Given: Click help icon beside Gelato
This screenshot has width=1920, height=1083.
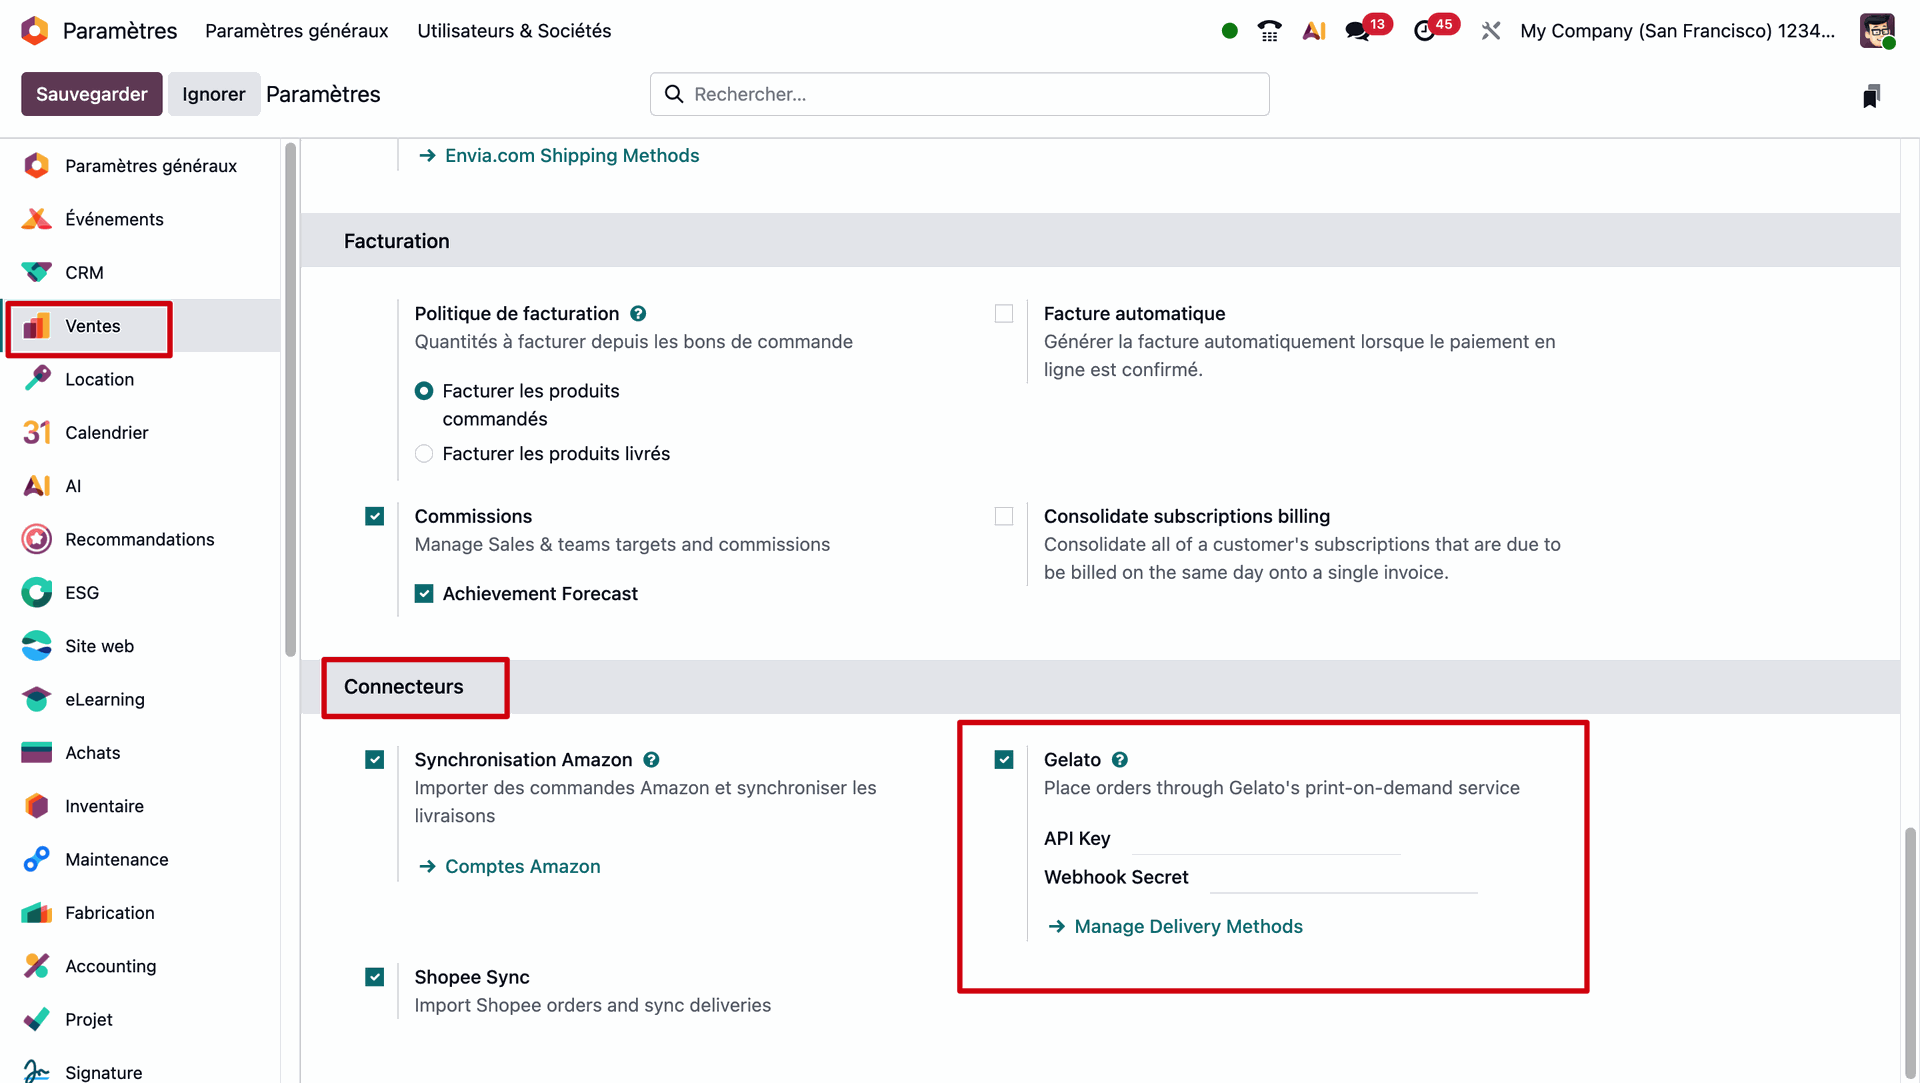Looking at the screenshot, I should pyautogui.click(x=1120, y=760).
